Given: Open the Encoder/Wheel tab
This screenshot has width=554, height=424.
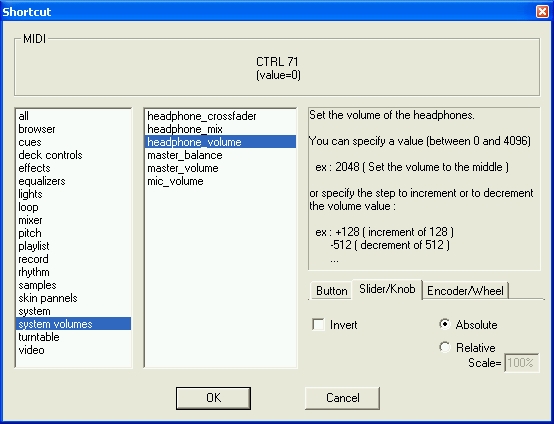Looking at the screenshot, I should pyautogui.click(x=465, y=291).
